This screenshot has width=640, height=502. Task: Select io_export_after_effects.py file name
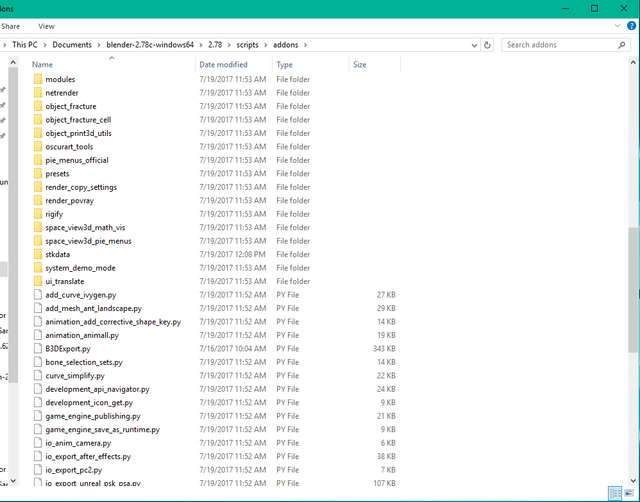[x=88, y=456]
